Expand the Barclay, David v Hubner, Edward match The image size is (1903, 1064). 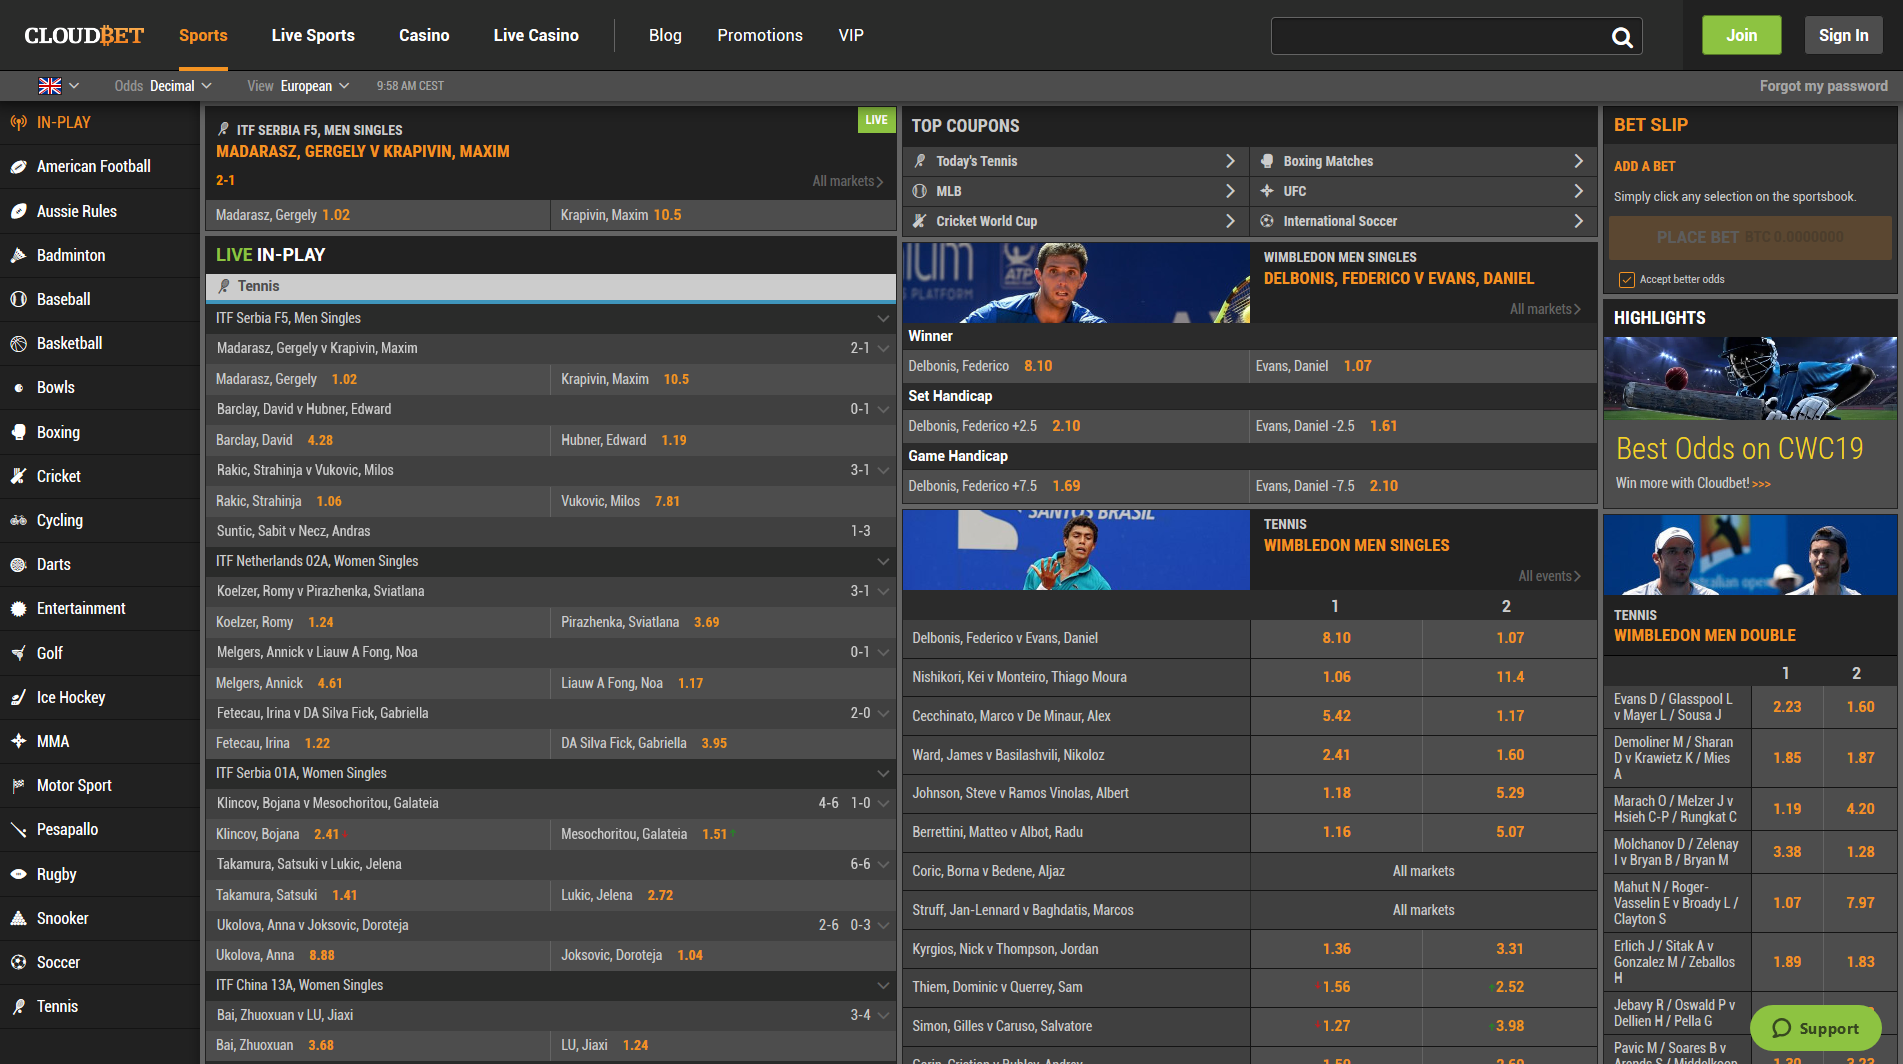883,409
